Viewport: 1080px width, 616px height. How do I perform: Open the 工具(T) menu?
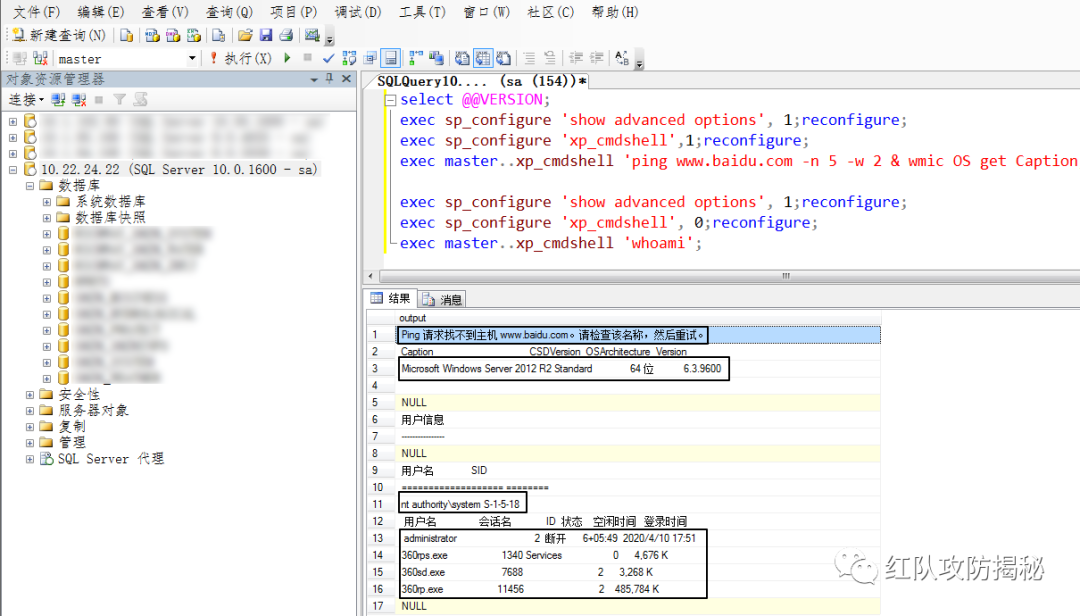pyautogui.click(x=422, y=12)
